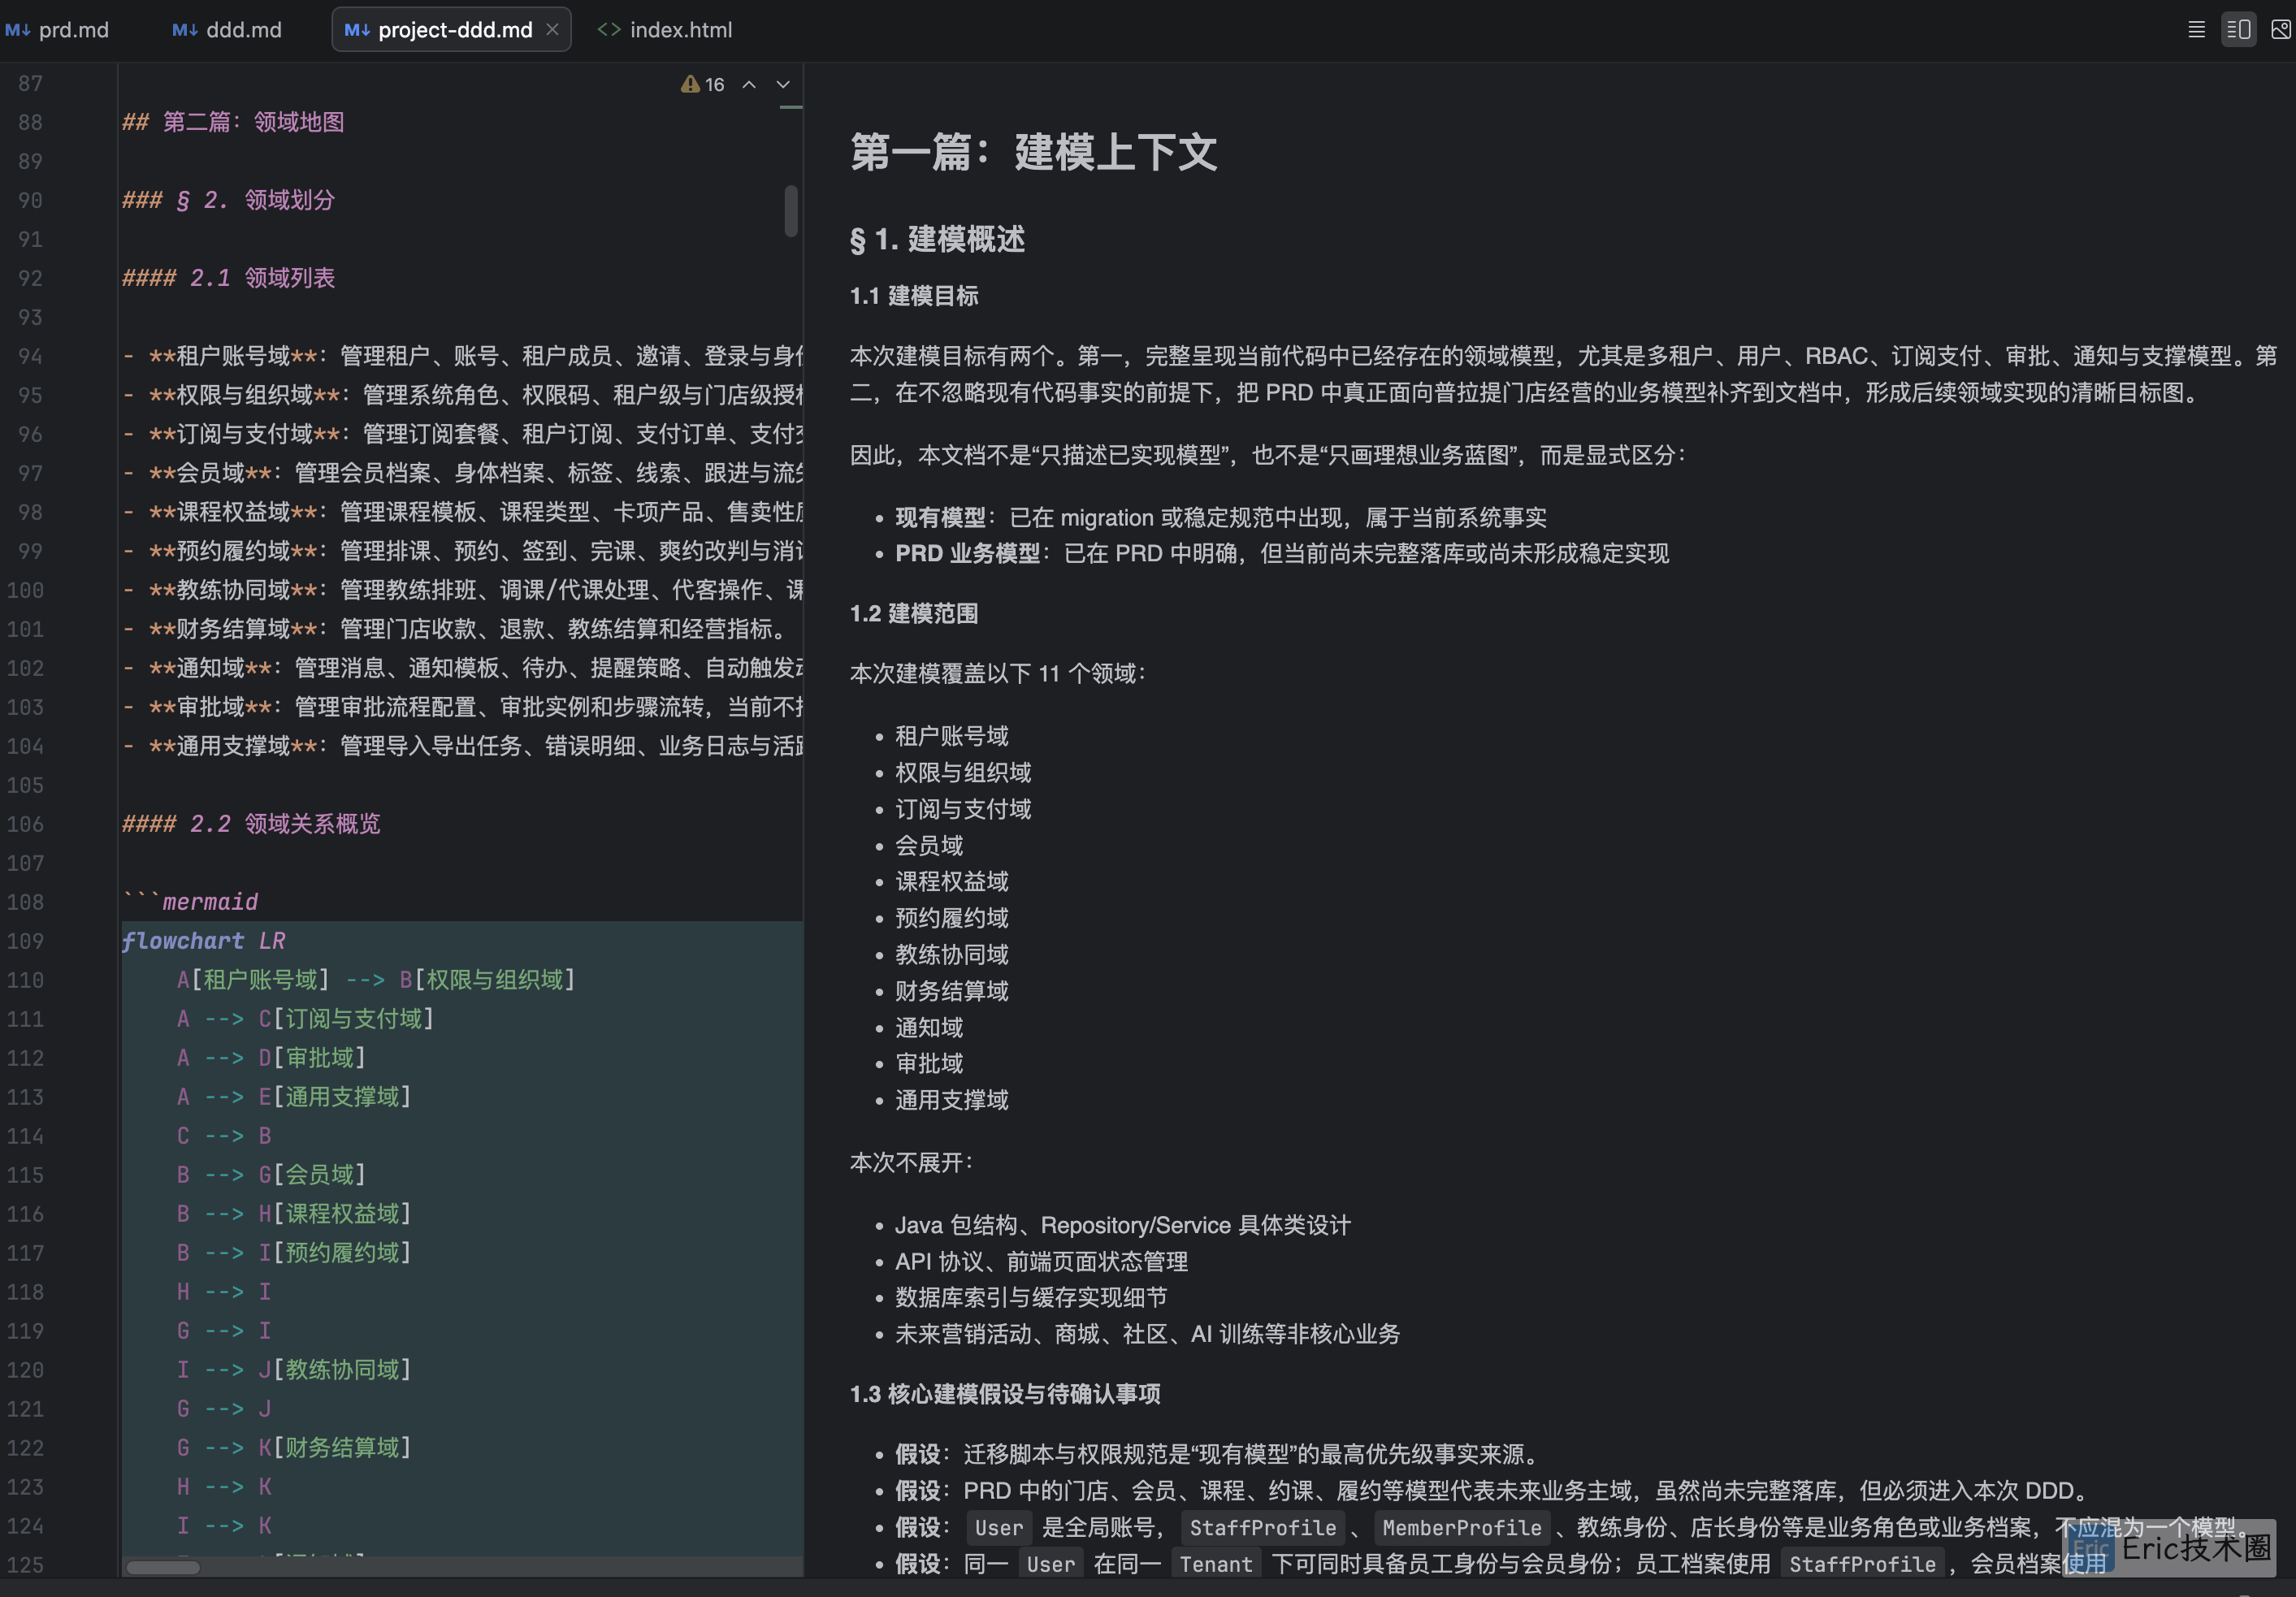Open the index.html tab
This screenshot has width=2296, height=1597.
click(x=665, y=30)
